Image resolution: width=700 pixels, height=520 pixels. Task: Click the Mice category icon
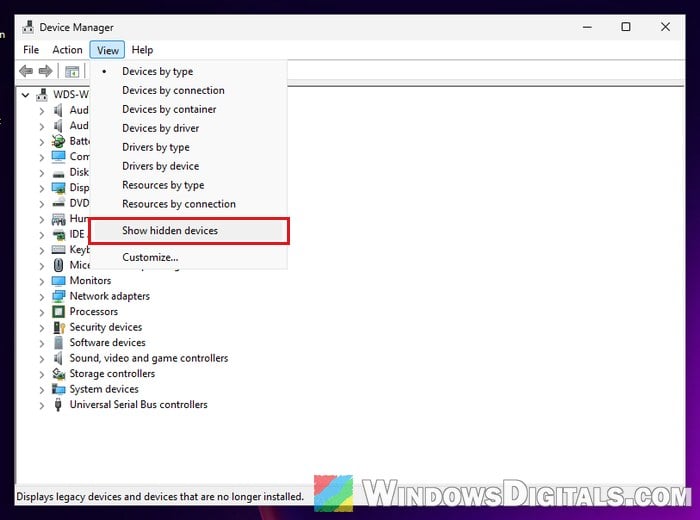[x=58, y=265]
